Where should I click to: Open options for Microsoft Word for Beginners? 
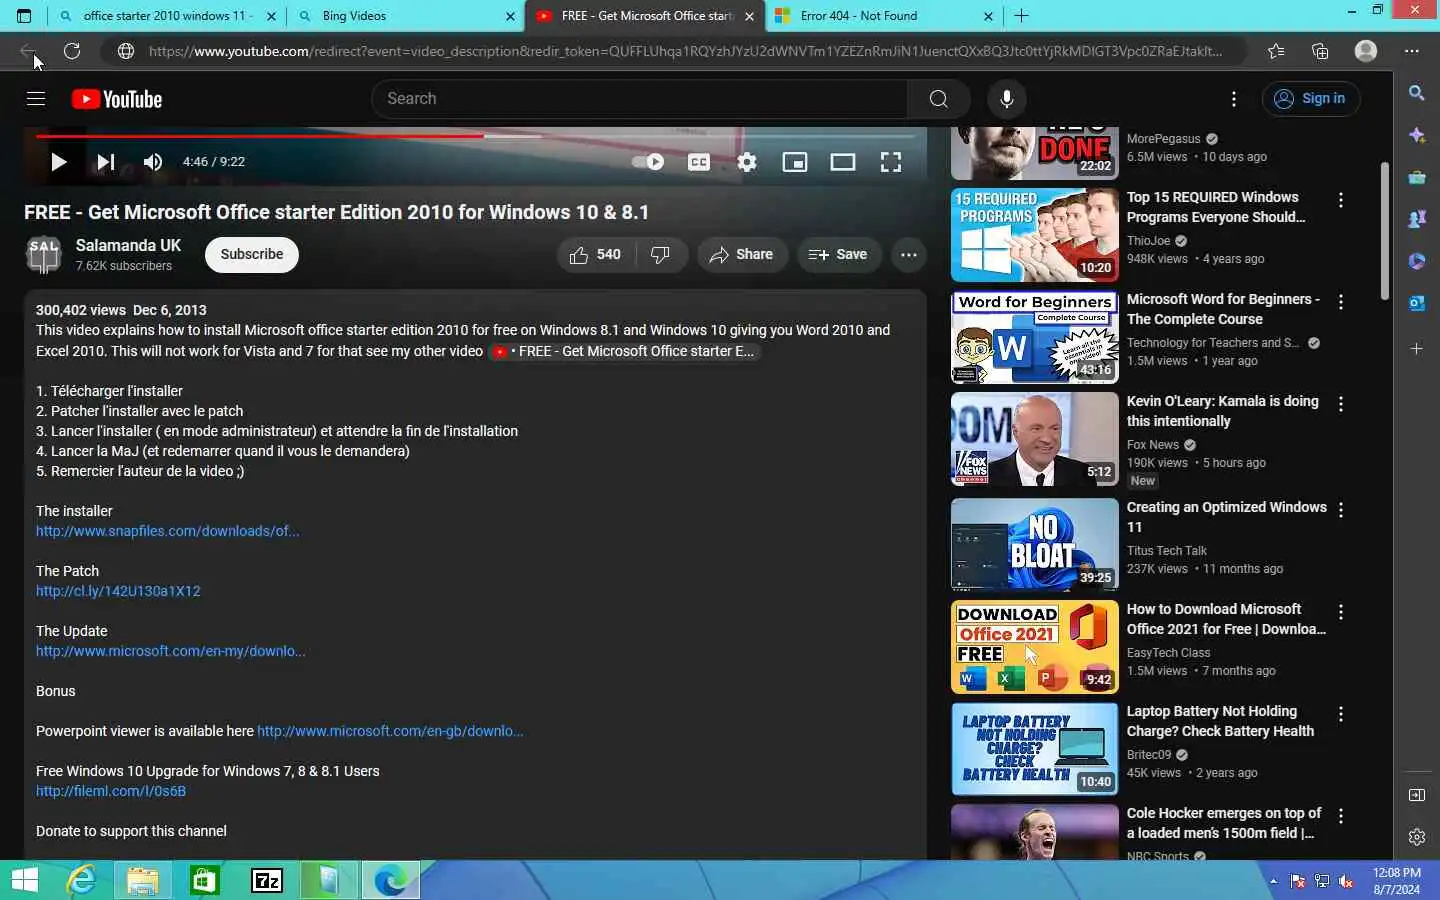(x=1341, y=302)
